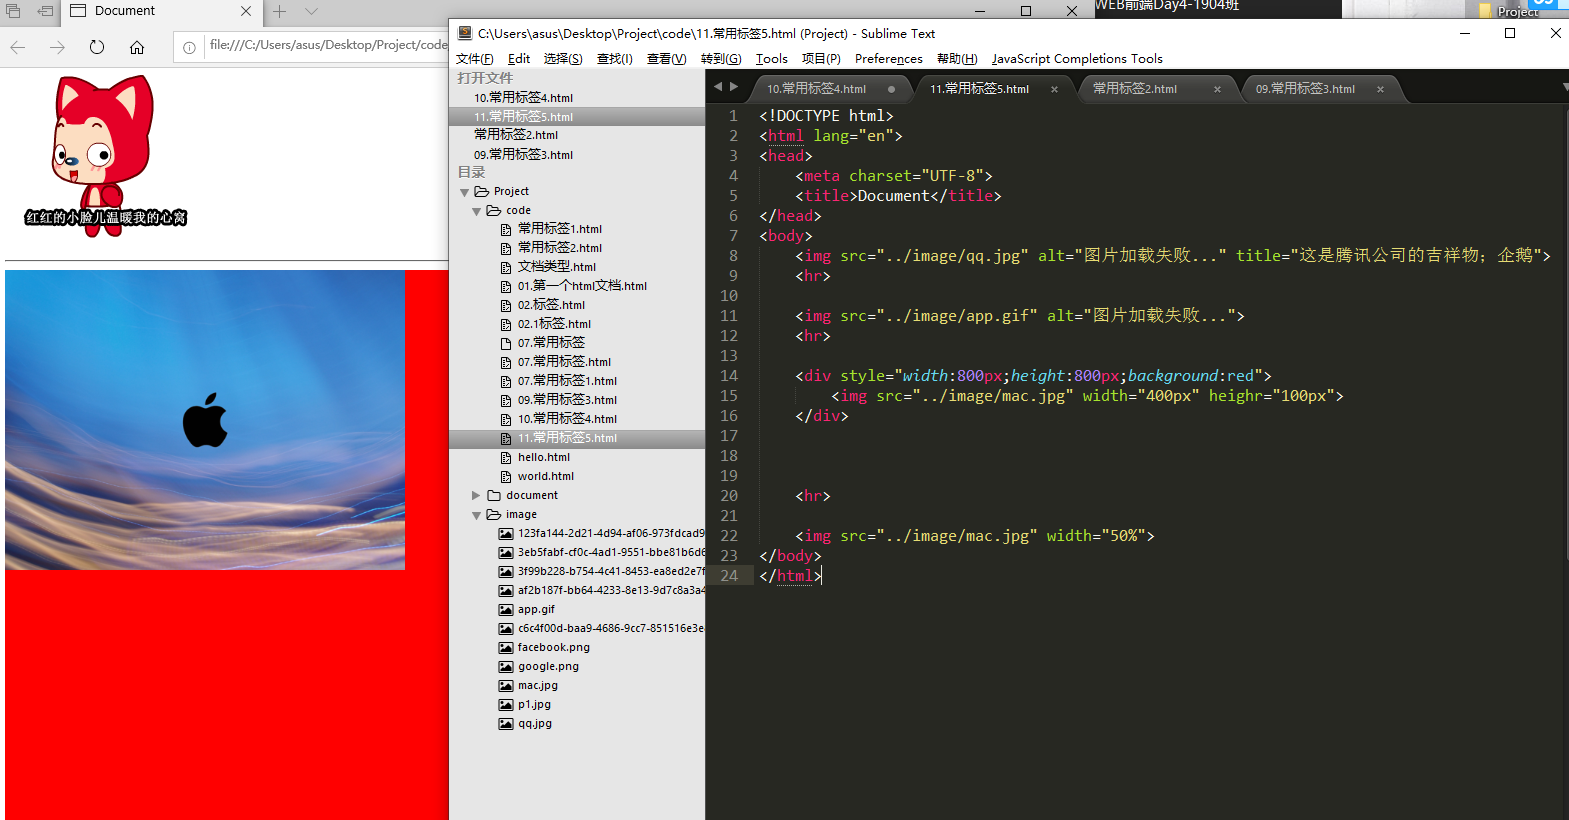Viewport: 1569px width, 820px height.
Task: Open the 帮助(H) menu
Action: (957, 59)
